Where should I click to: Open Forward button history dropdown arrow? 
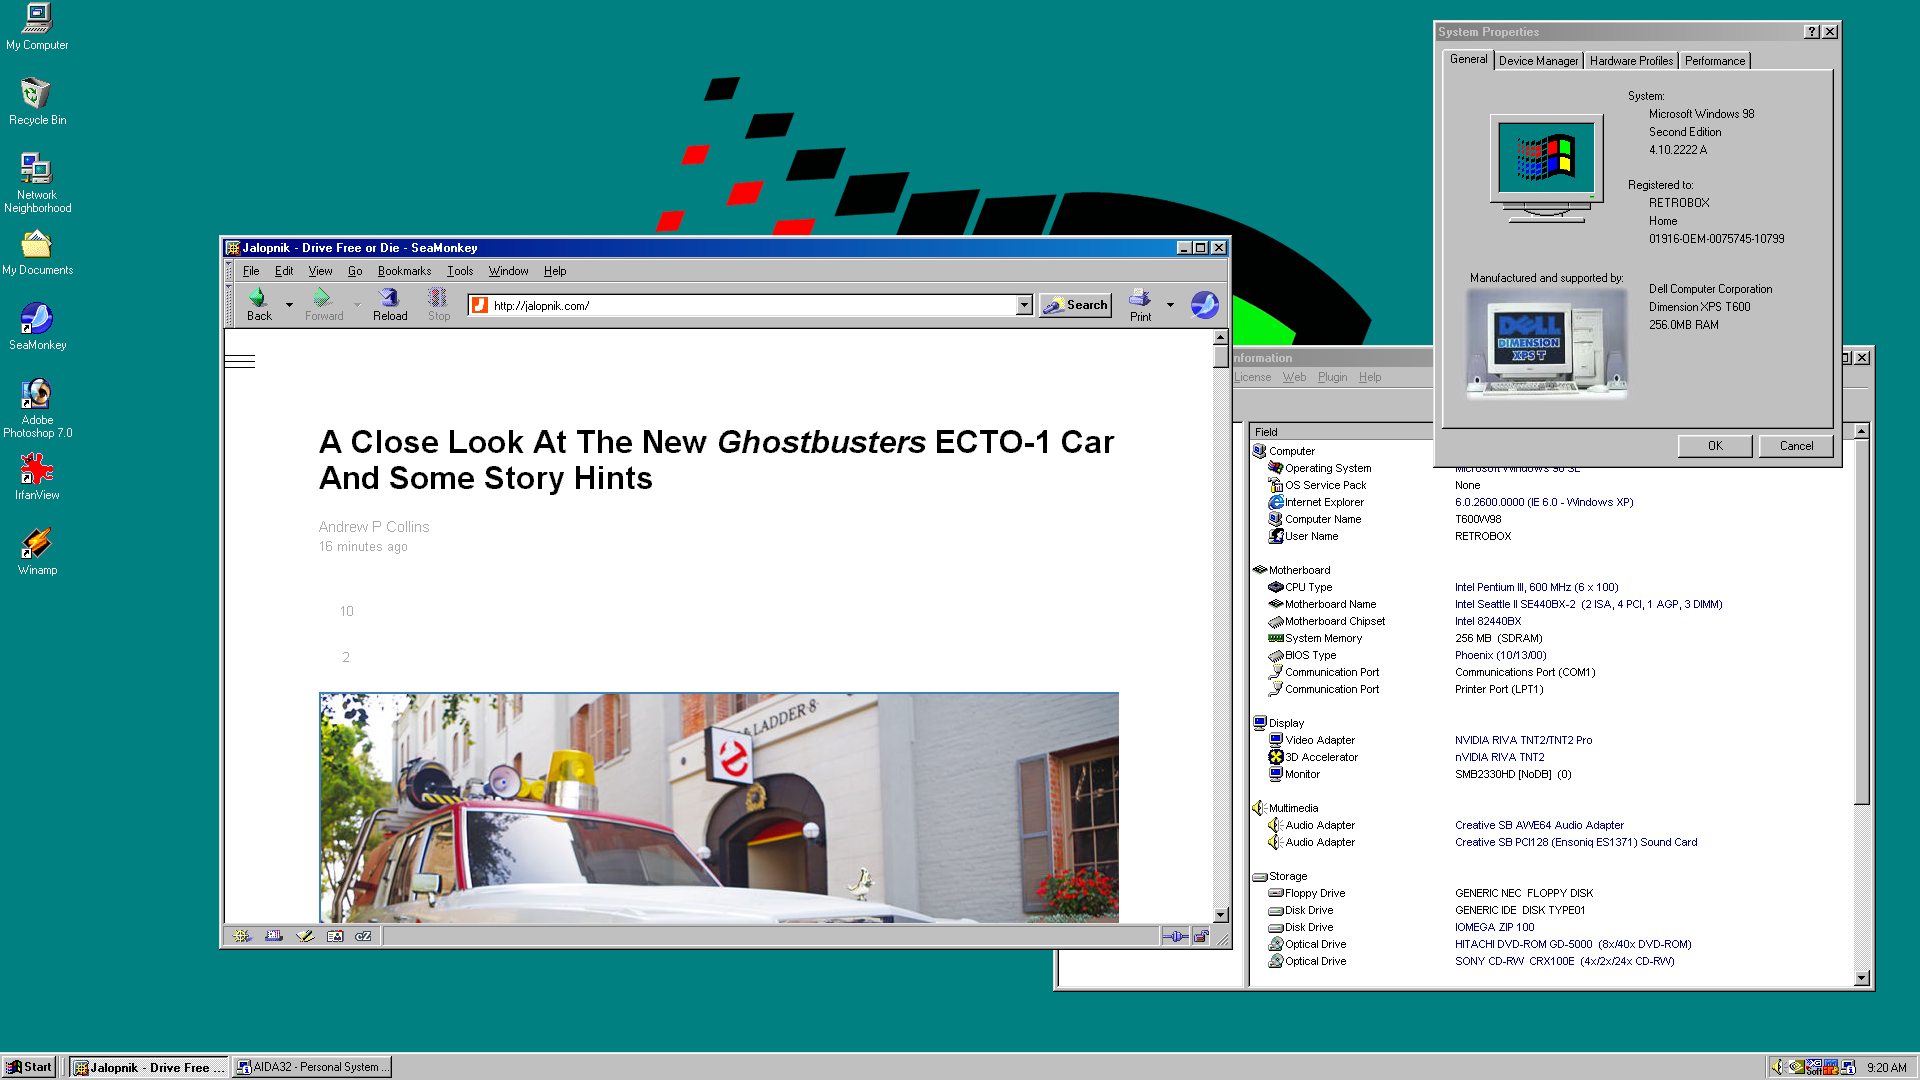[x=357, y=305]
